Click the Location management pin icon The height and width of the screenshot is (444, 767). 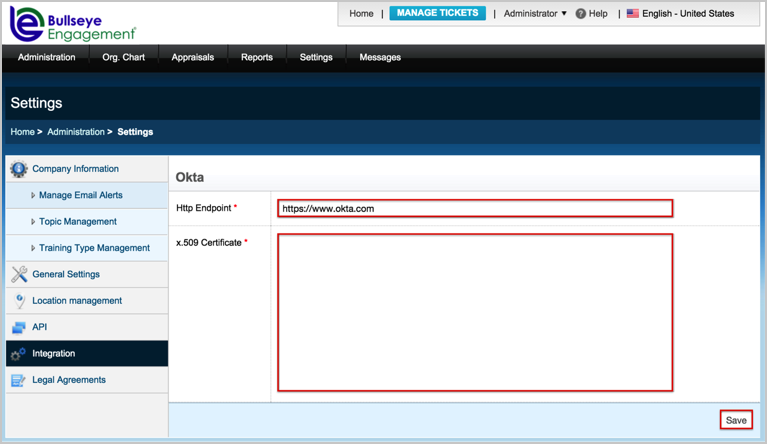(x=18, y=301)
